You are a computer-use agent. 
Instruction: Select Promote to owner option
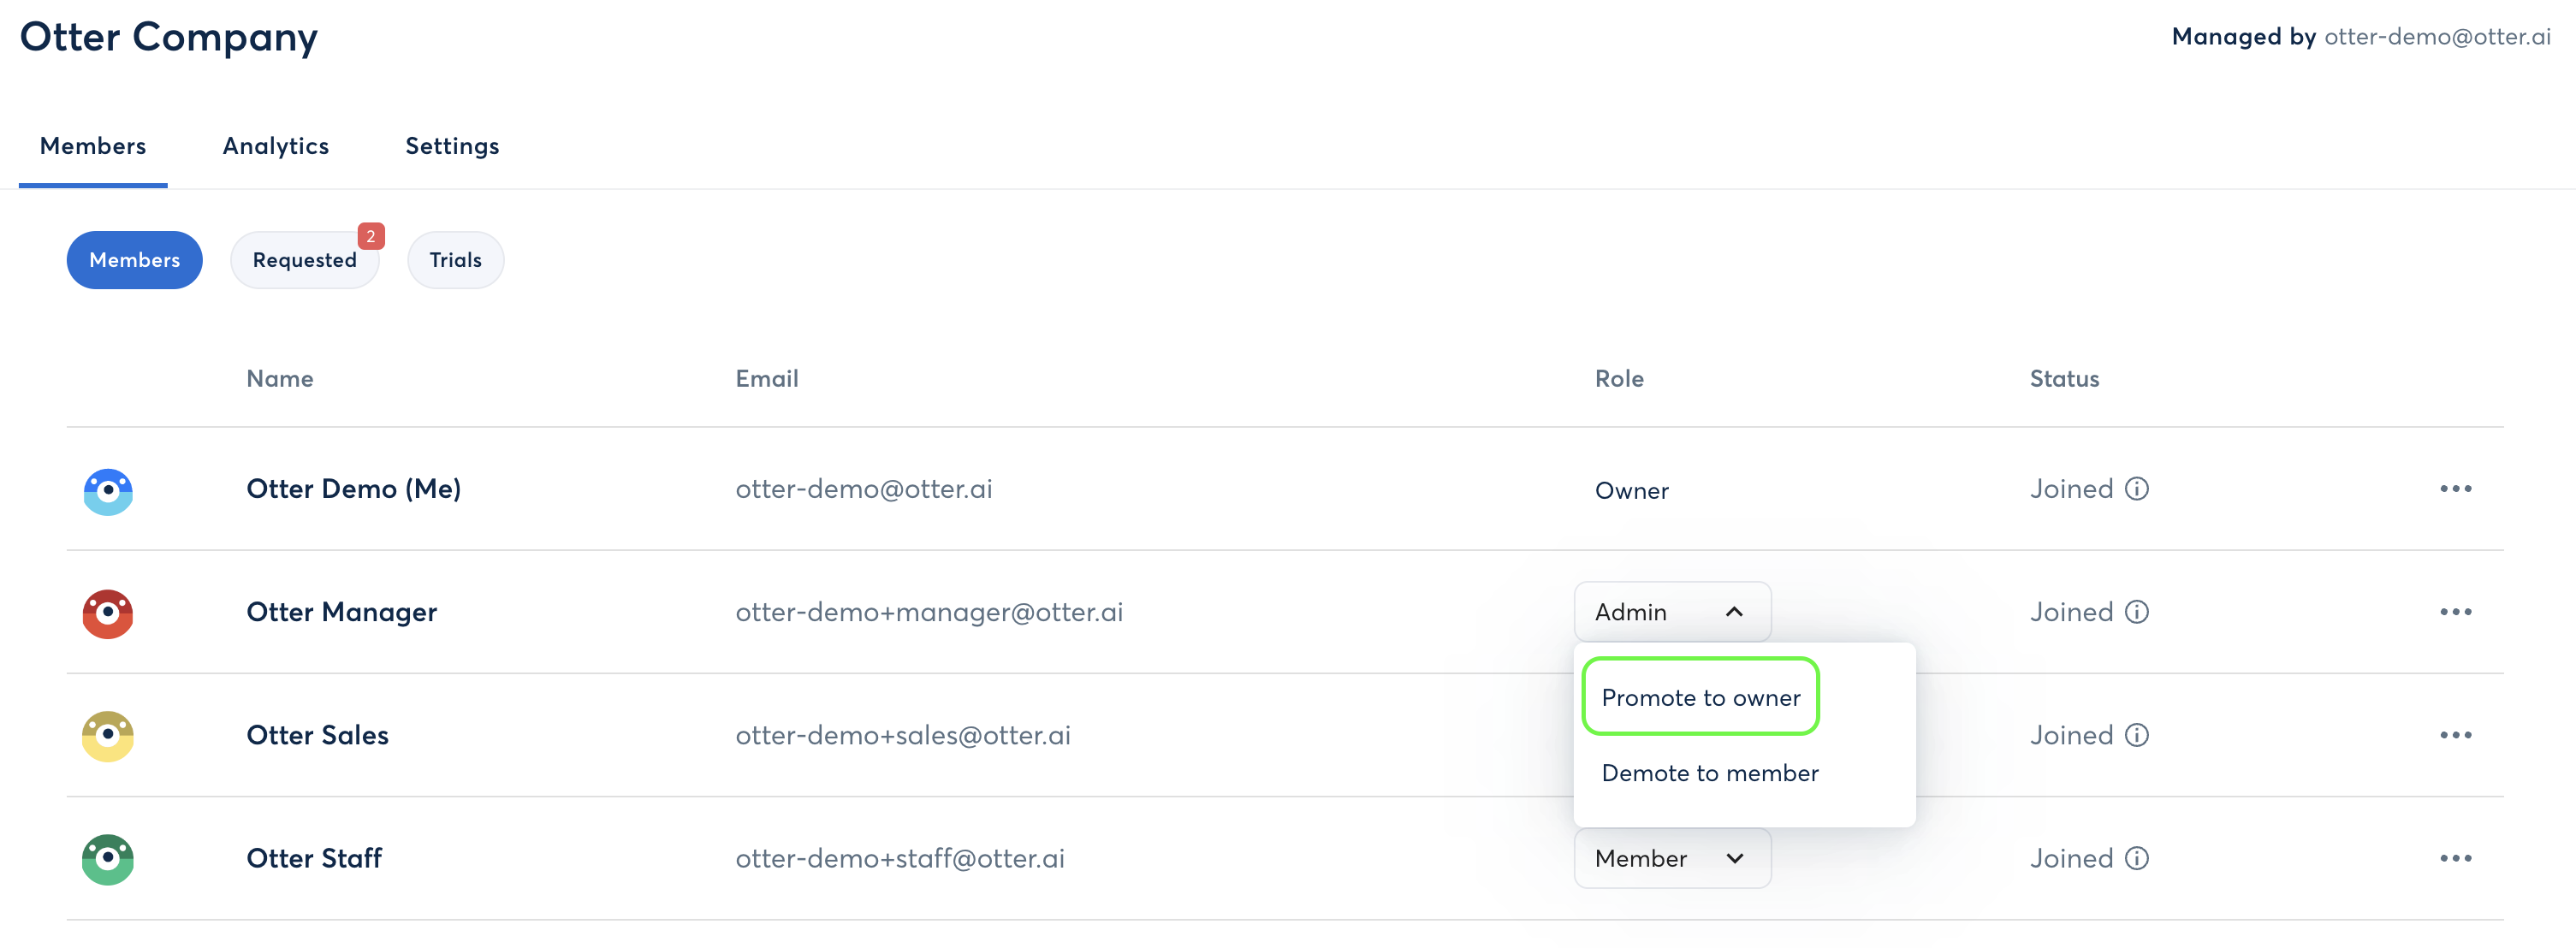1700,697
